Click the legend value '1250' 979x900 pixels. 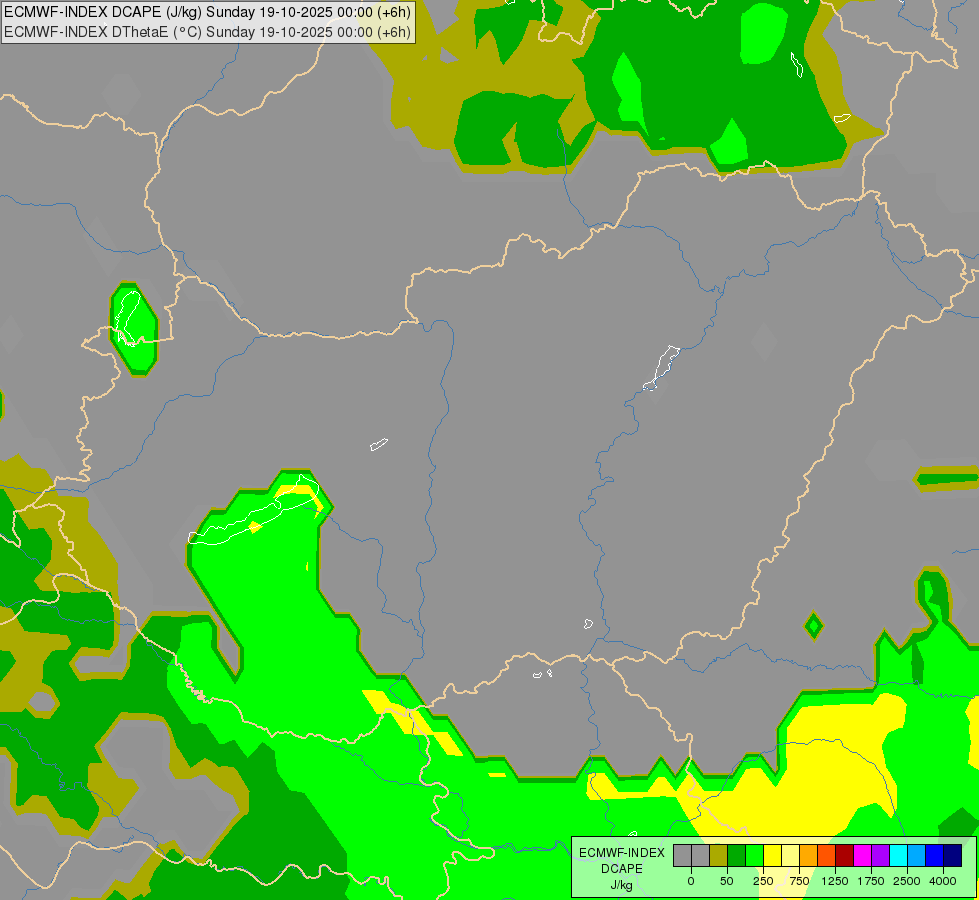click(835, 881)
